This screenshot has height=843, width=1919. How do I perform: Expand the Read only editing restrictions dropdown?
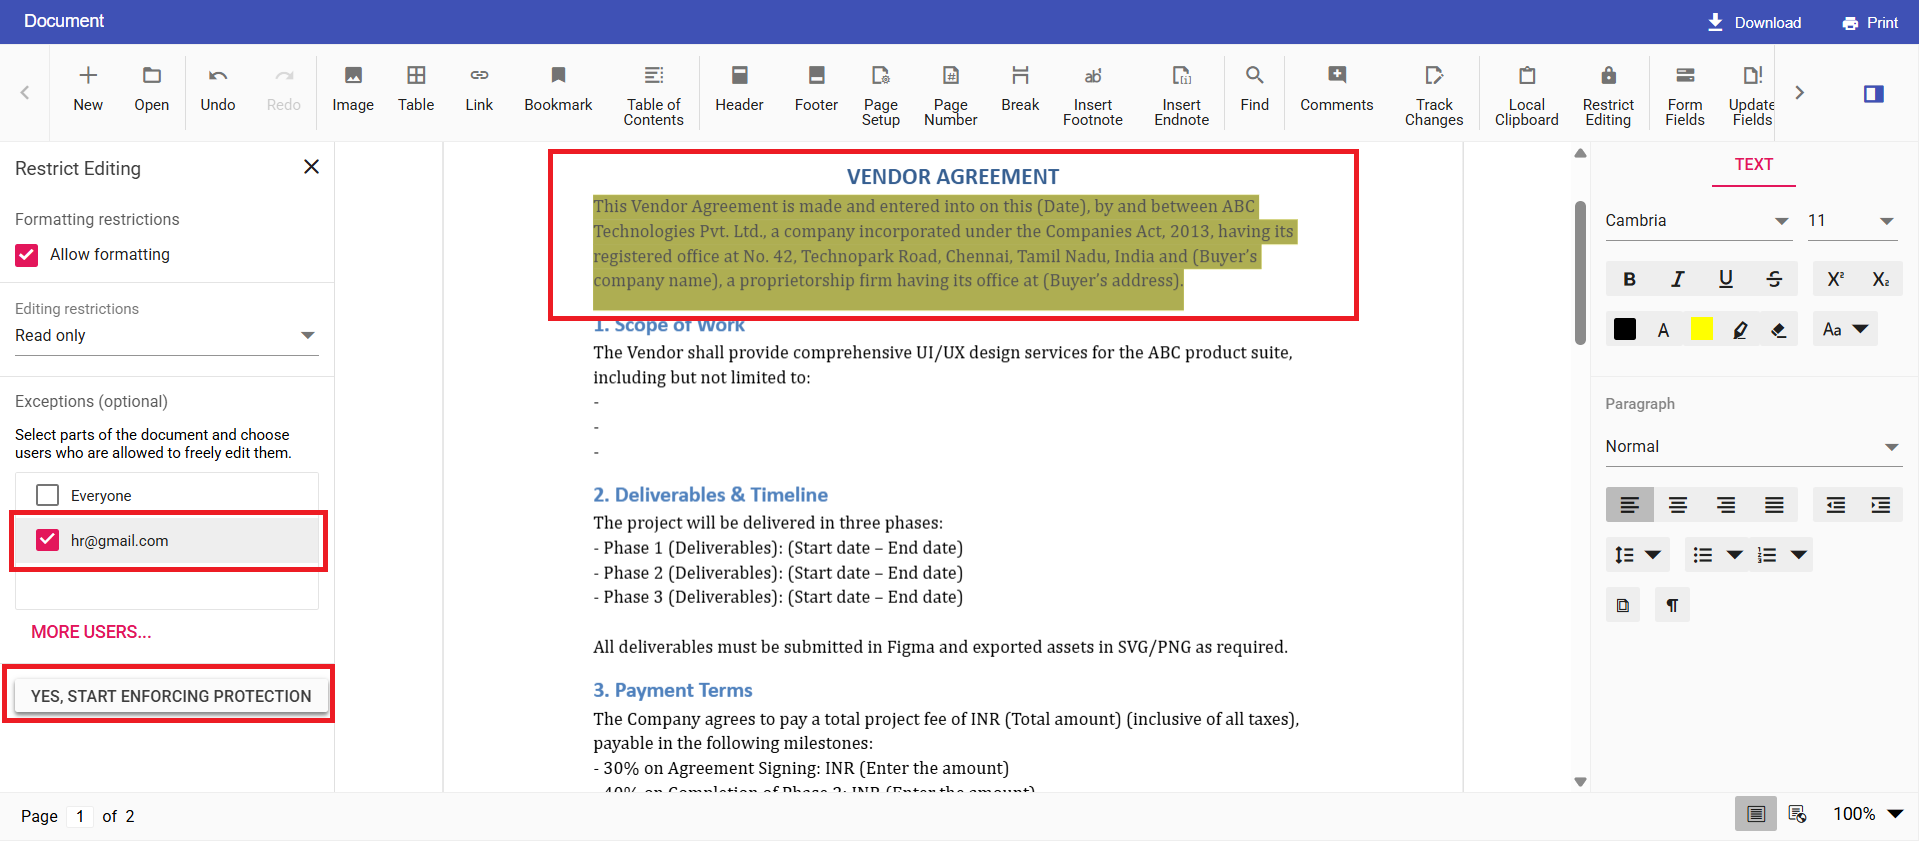click(307, 336)
